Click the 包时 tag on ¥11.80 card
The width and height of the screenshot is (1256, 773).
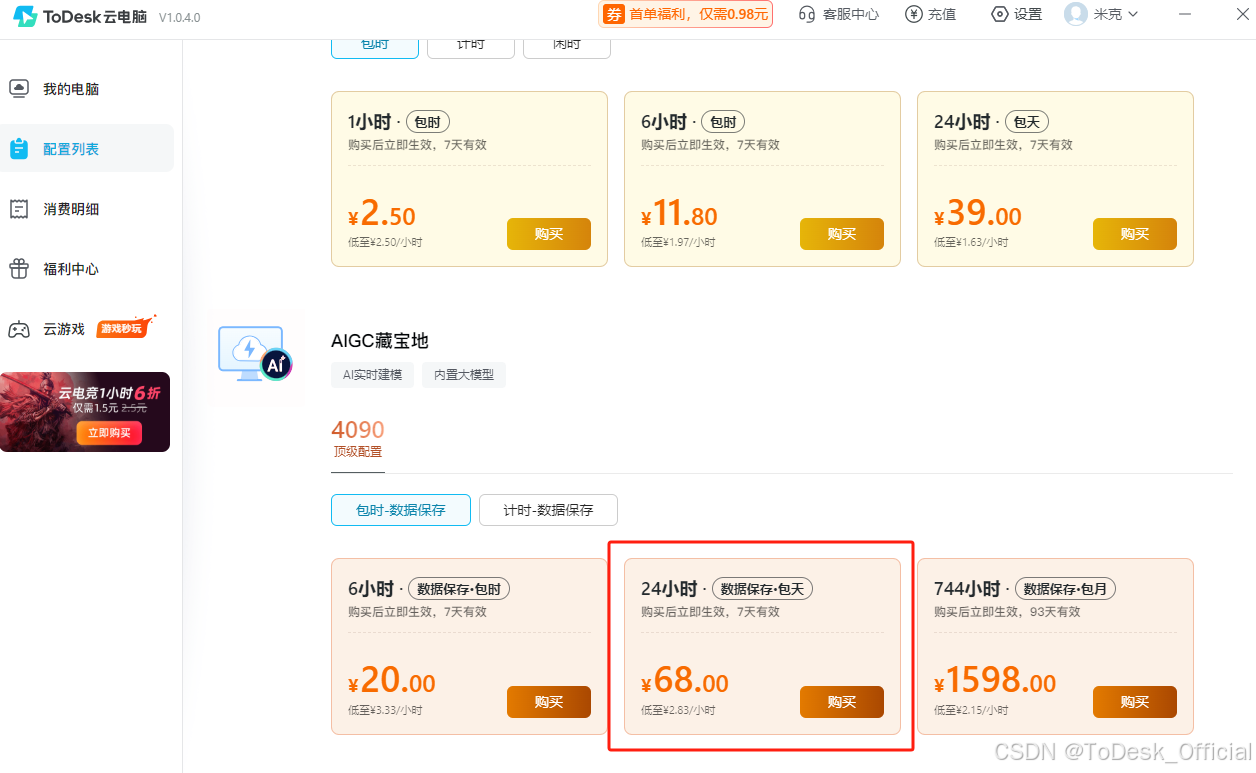[723, 122]
